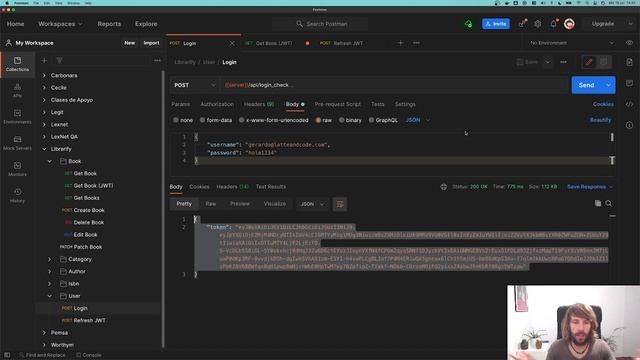Open the POST method dropdown
Viewport: 640px width, 360px height.
195,85
